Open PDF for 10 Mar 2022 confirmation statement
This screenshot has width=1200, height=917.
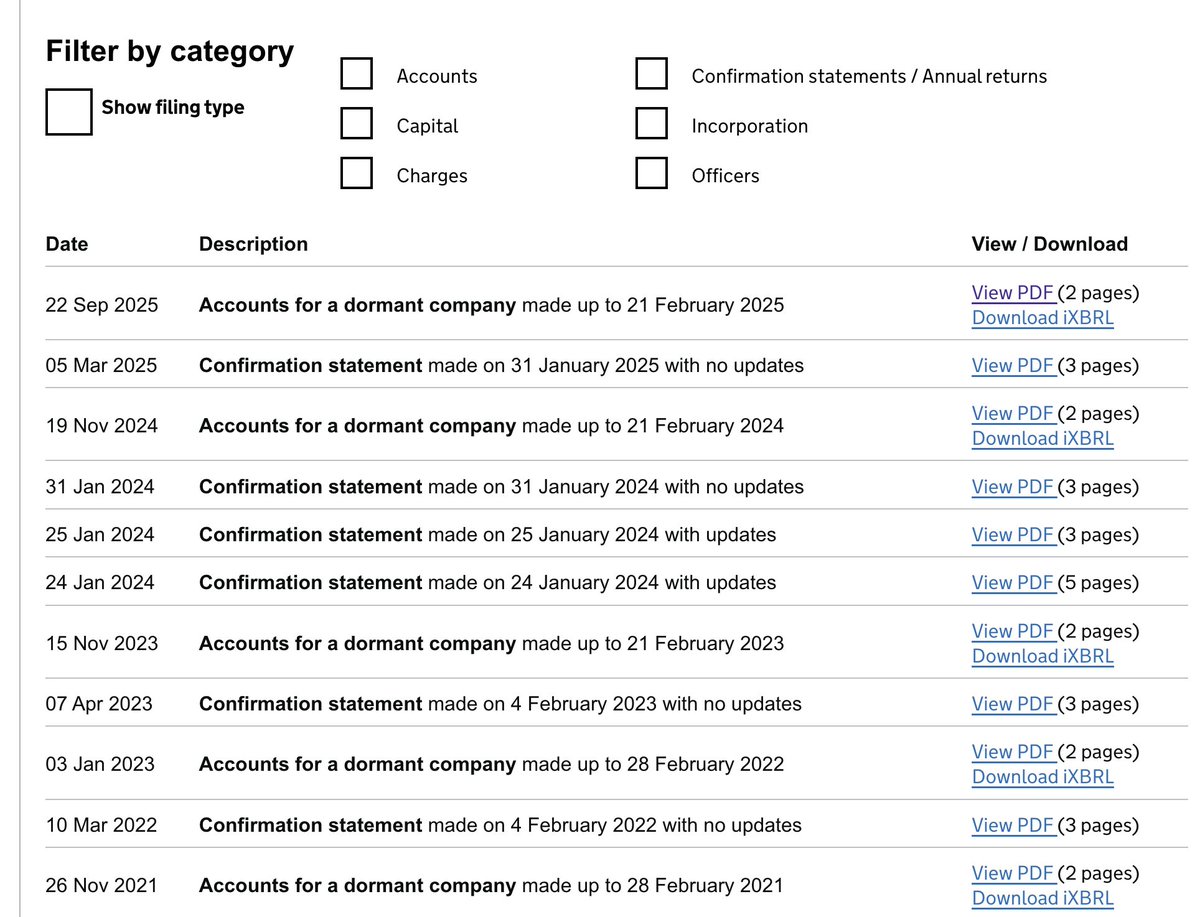(x=1013, y=825)
